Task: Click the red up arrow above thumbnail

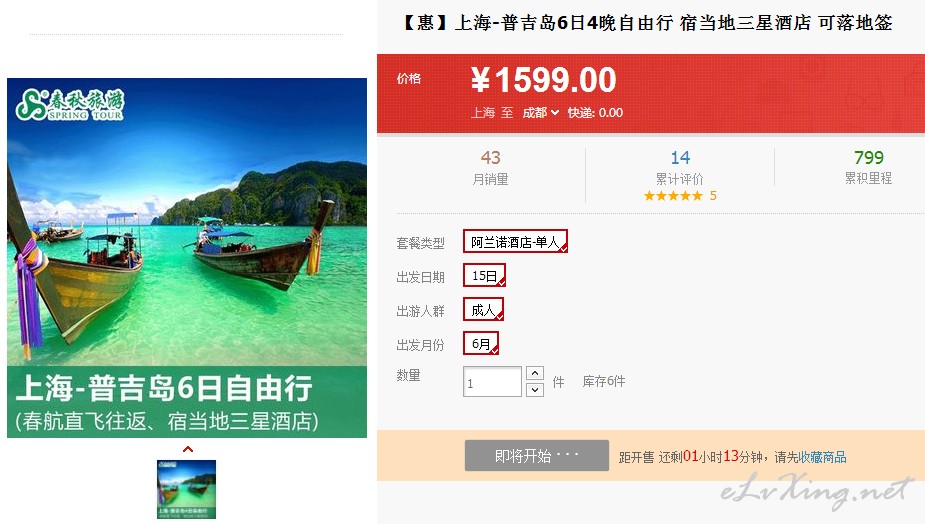Action: (x=188, y=449)
